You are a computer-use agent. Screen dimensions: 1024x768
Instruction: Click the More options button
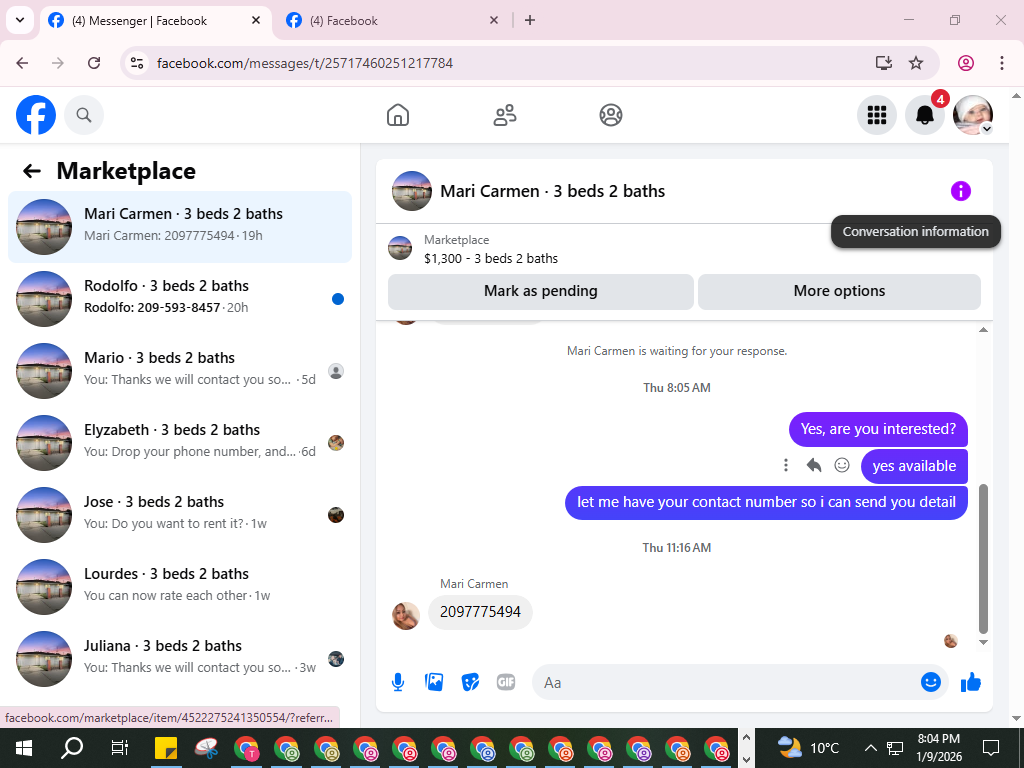[x=839, y=291]
